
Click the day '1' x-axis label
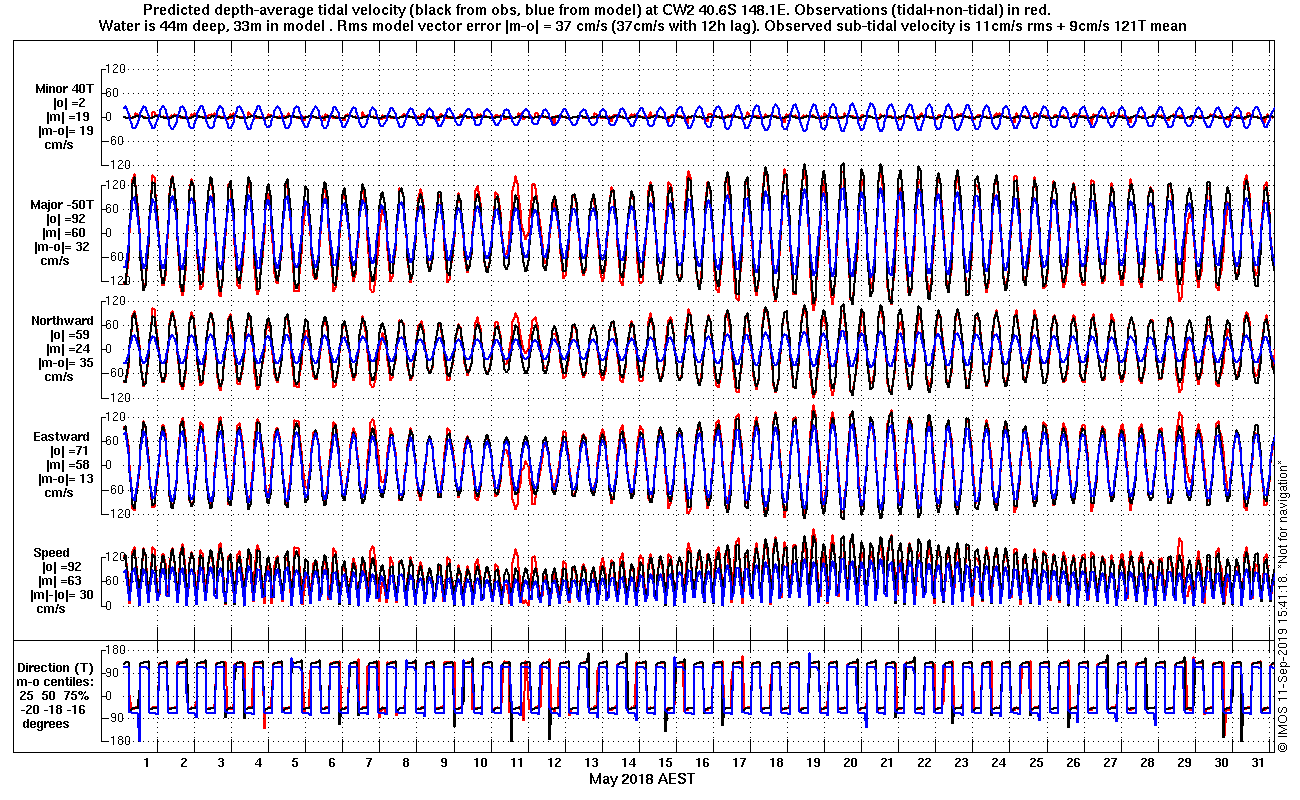click(x=147, y=763)
